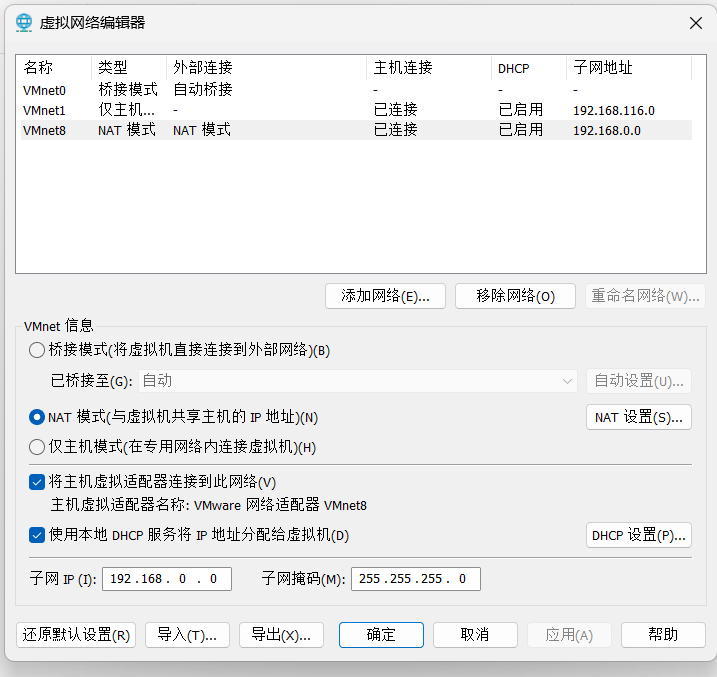Click 取消 button
Screen dimensions: 717x677
(x=475, y=634)
